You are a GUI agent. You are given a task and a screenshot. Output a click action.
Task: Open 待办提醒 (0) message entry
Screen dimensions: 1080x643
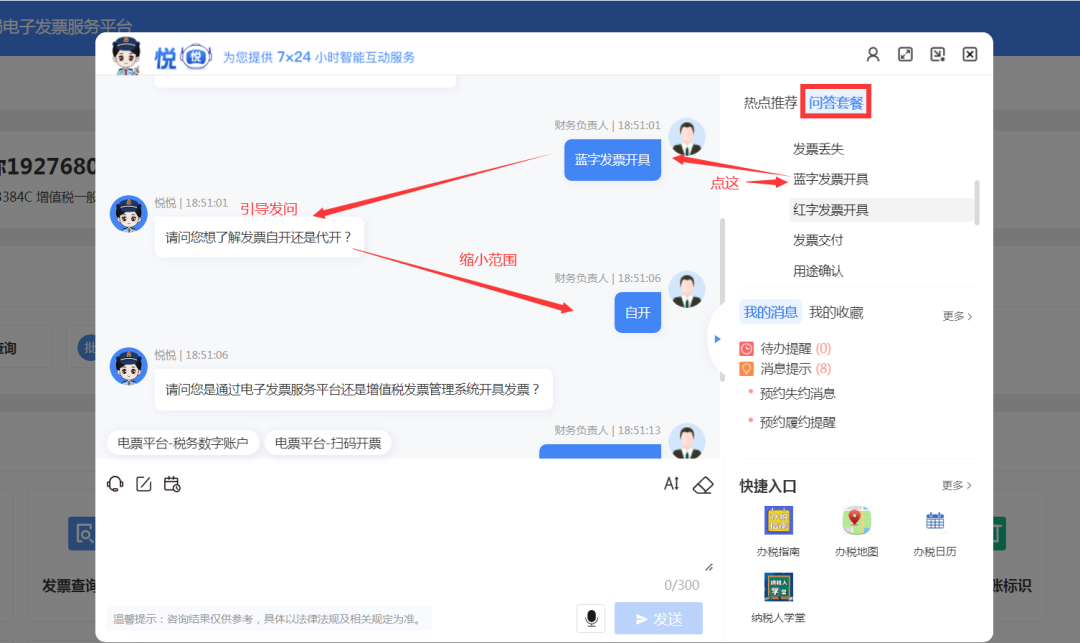pos(795,349)
